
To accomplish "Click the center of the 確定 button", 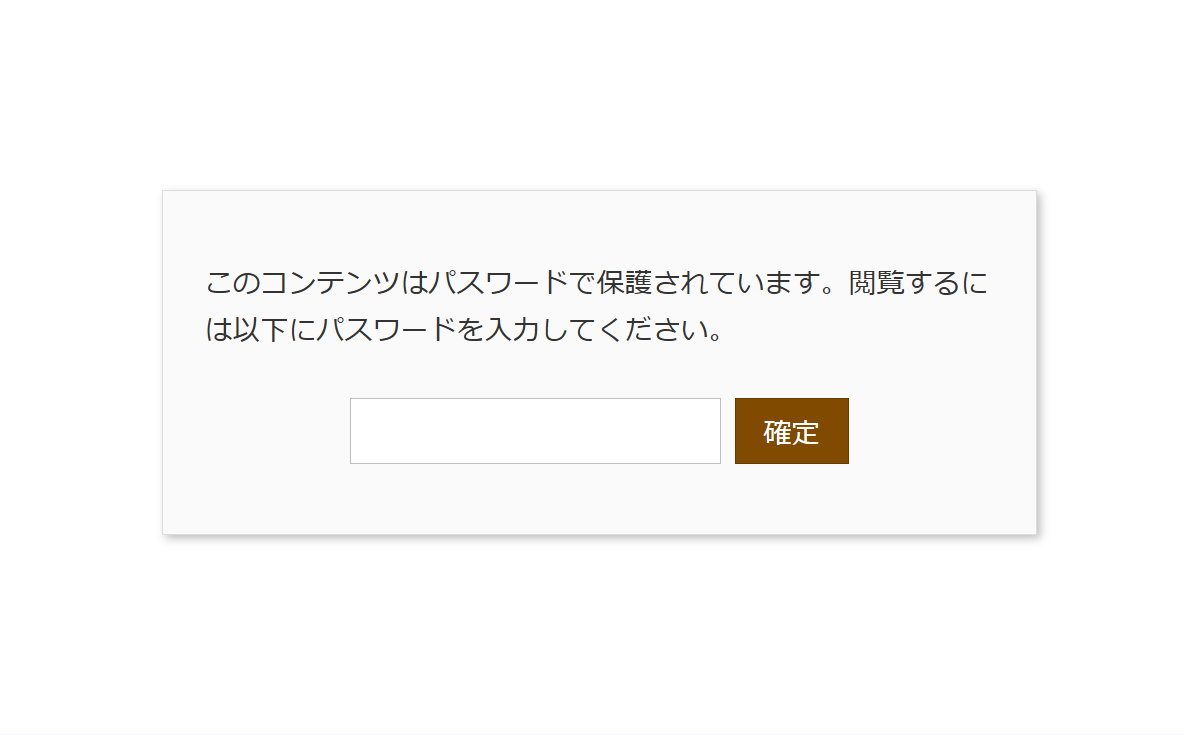I will click(791, 431).
